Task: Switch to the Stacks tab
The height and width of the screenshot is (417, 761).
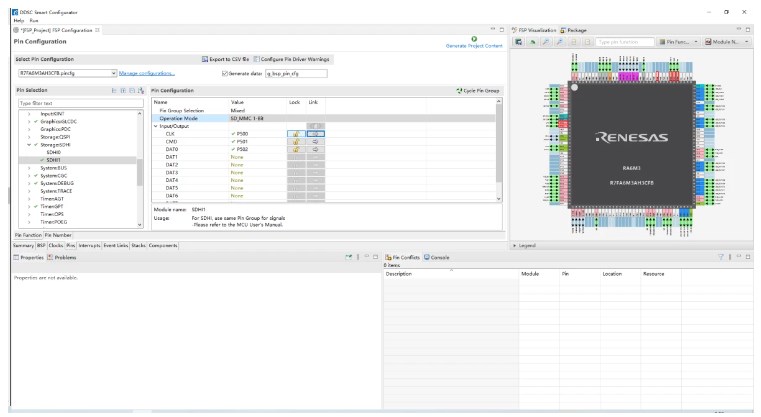Action: click(x=138, y=246)
